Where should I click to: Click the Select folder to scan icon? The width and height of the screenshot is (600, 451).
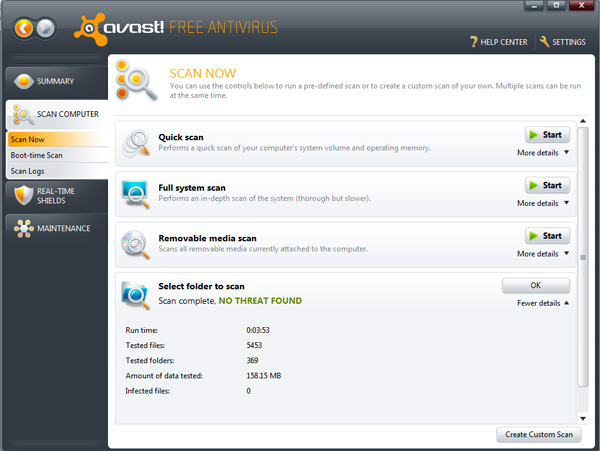[135, 295]
